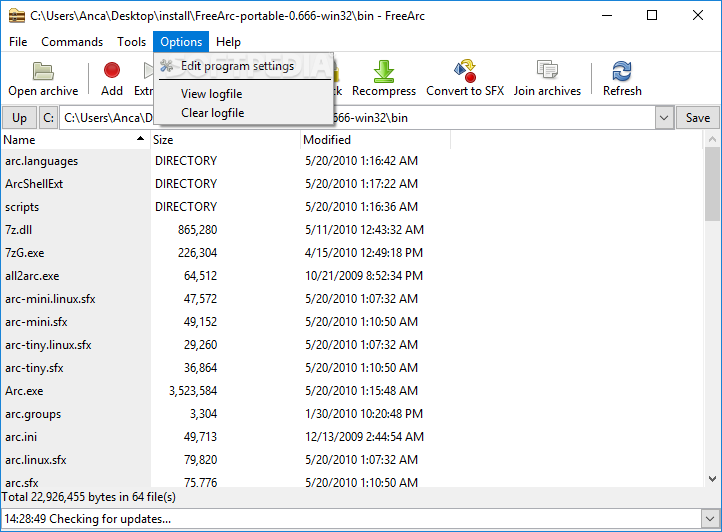Select the arc-tiny.sfx file
Viewport: 722px width, 532px height.
point(35,368)
